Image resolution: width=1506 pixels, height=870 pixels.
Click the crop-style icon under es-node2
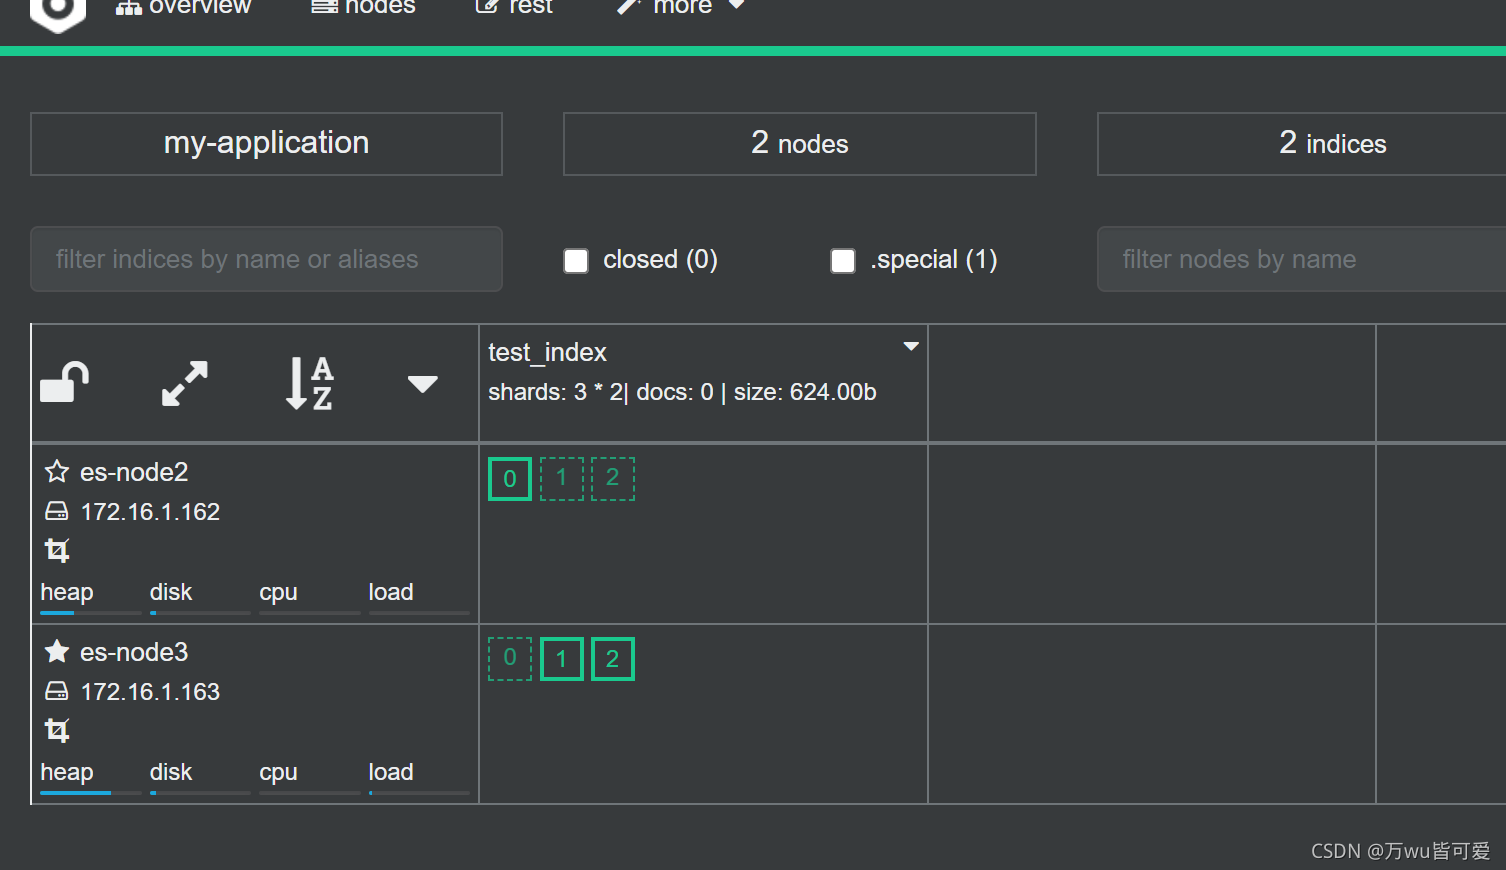(x=57, y=550)
